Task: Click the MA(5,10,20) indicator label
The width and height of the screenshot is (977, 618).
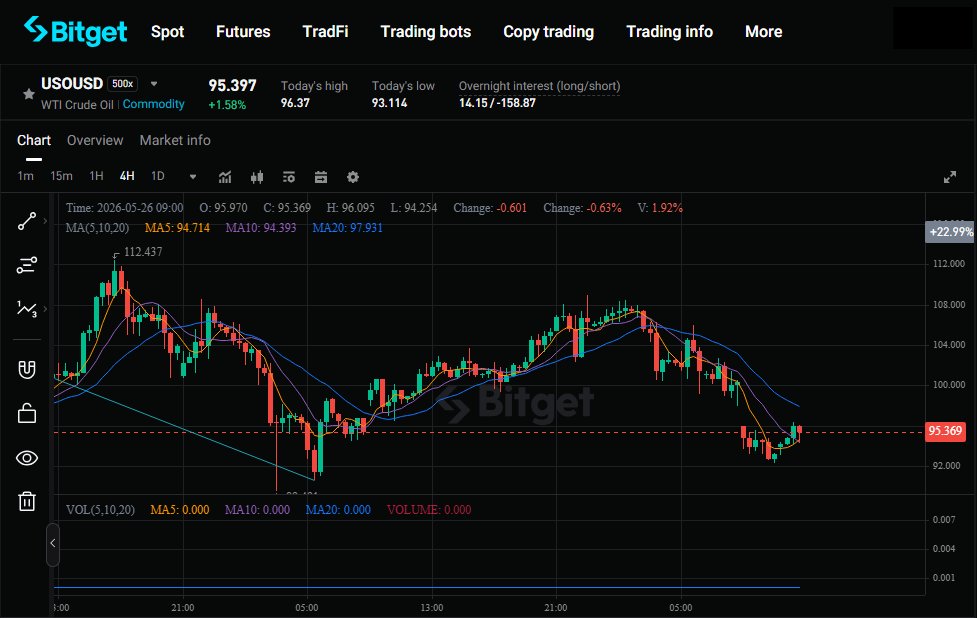Action: click(x=97, y=228)
